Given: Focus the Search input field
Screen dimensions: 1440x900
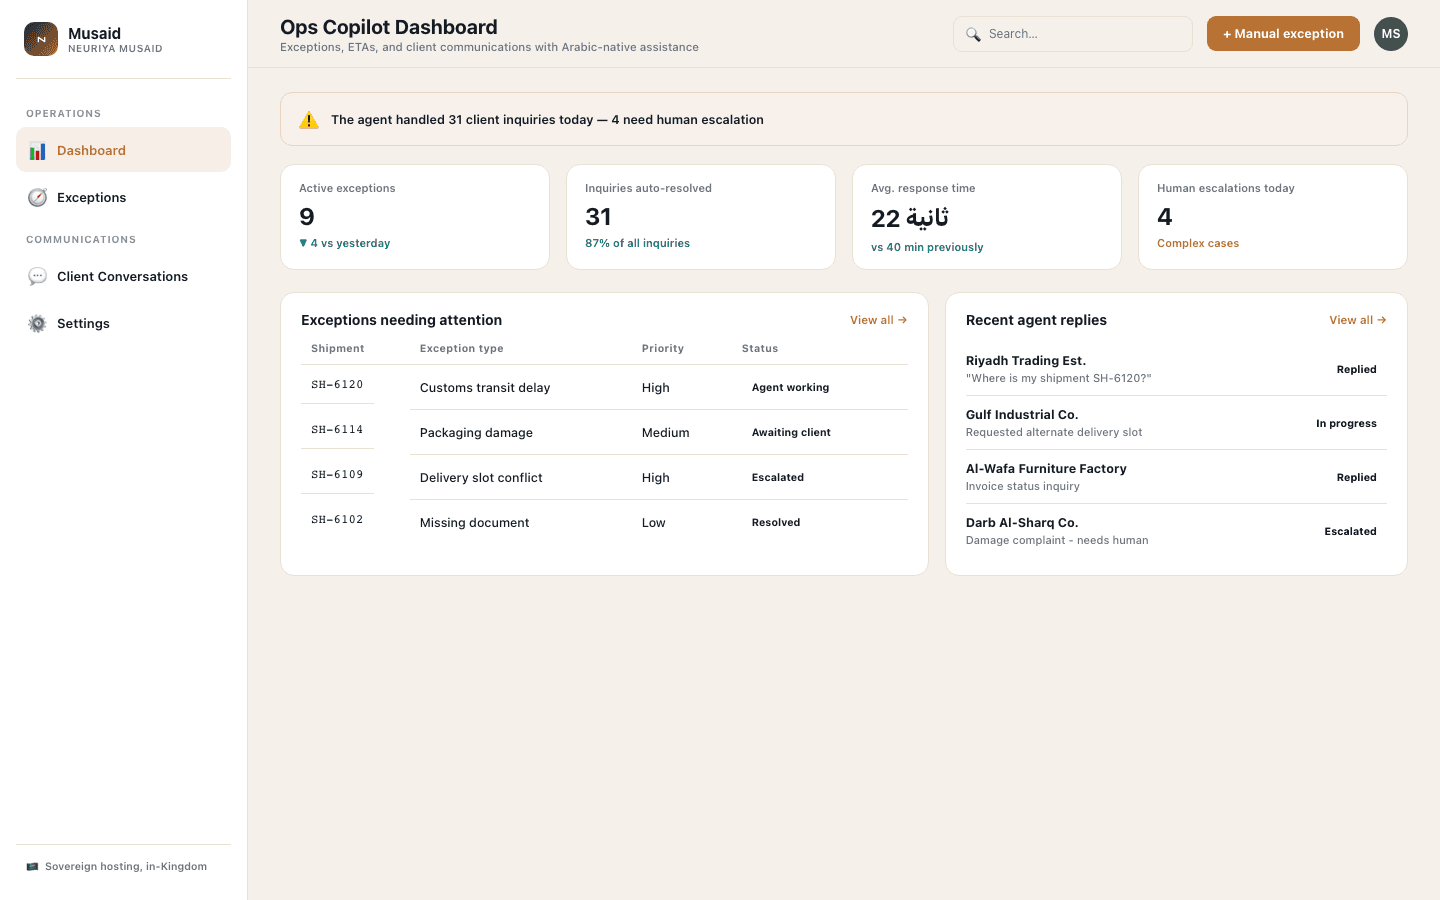Looking at the screenshot, I should (1073, 34).
